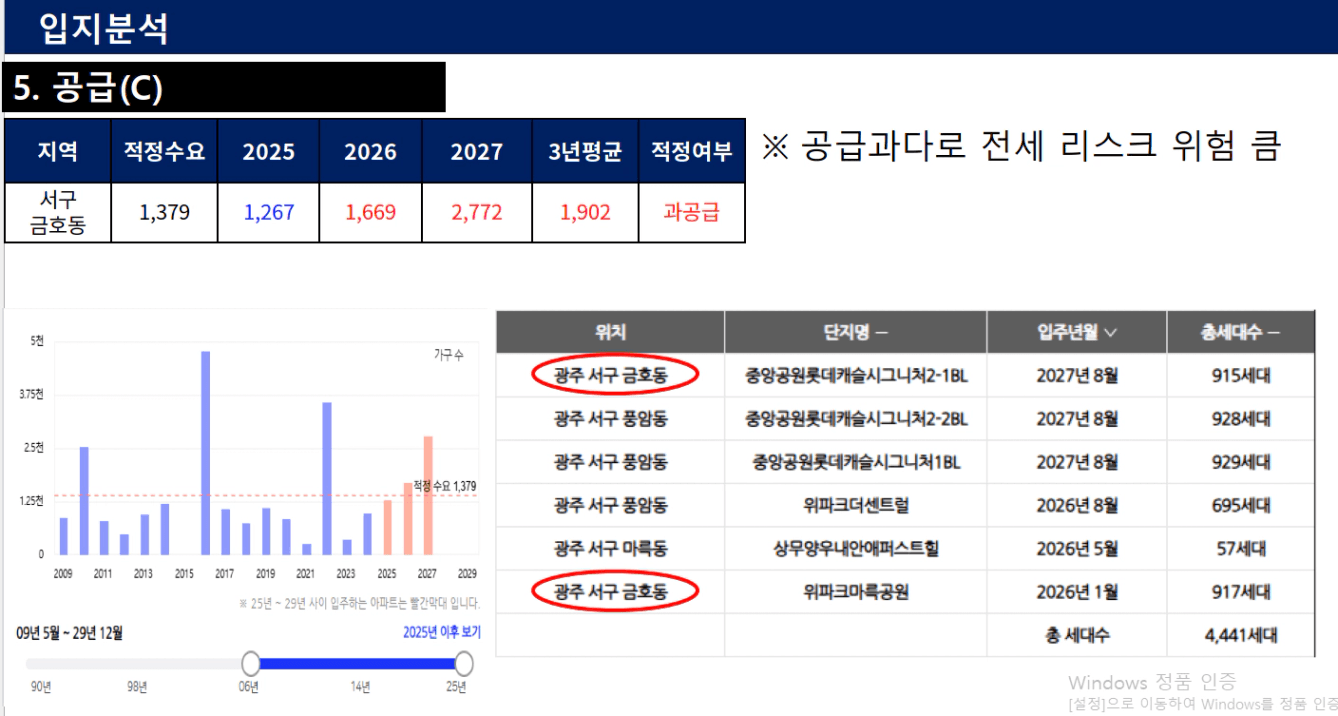Click the 929세대 cell
The width and height of the screenshot is (1338, 716).
1241,462
